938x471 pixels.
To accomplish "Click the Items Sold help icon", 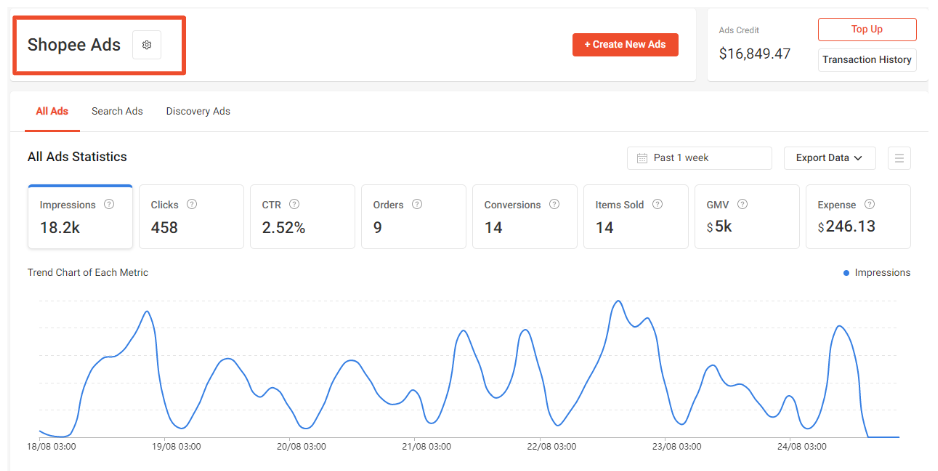I will point(658,204).
